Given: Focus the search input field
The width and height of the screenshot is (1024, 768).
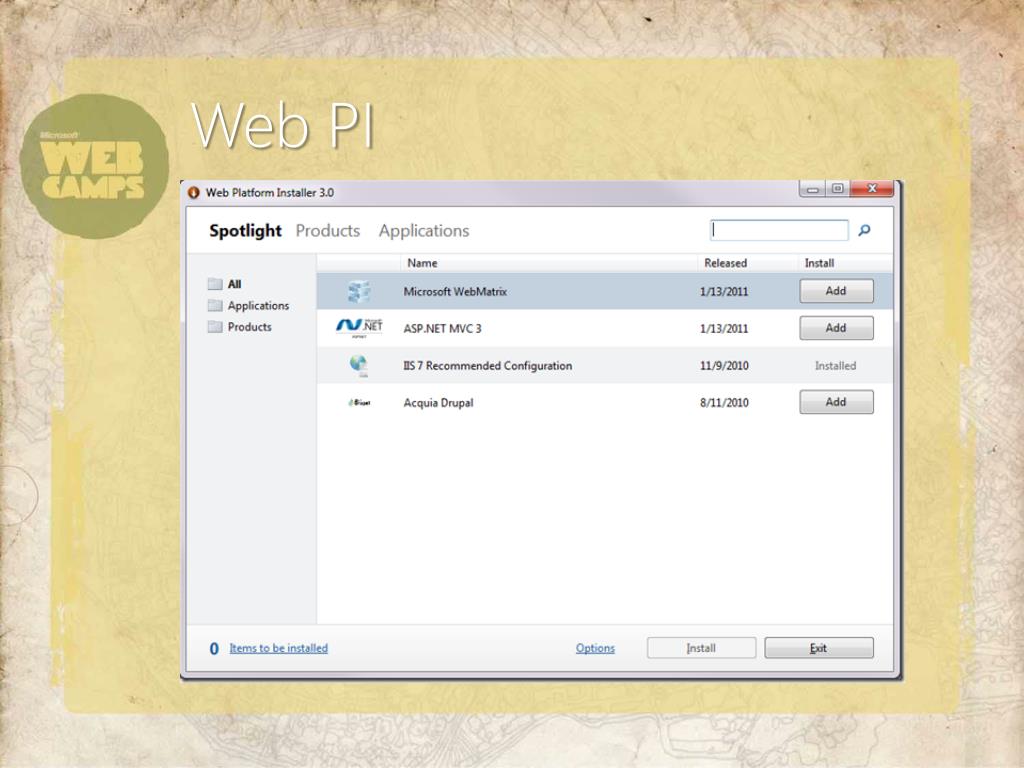Looking at the screenshot, I should click(x=779, y=230).
